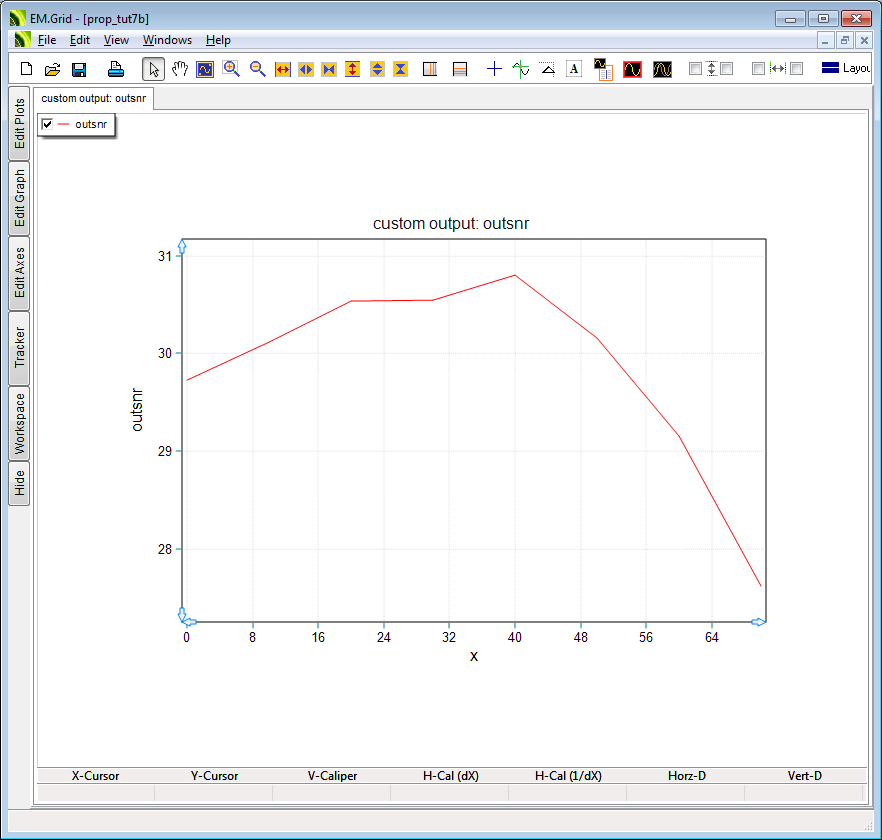The height and width of the screenshot is (840, 882).
Task: Activate the zoom out magnifier
Action: [257, 69]
